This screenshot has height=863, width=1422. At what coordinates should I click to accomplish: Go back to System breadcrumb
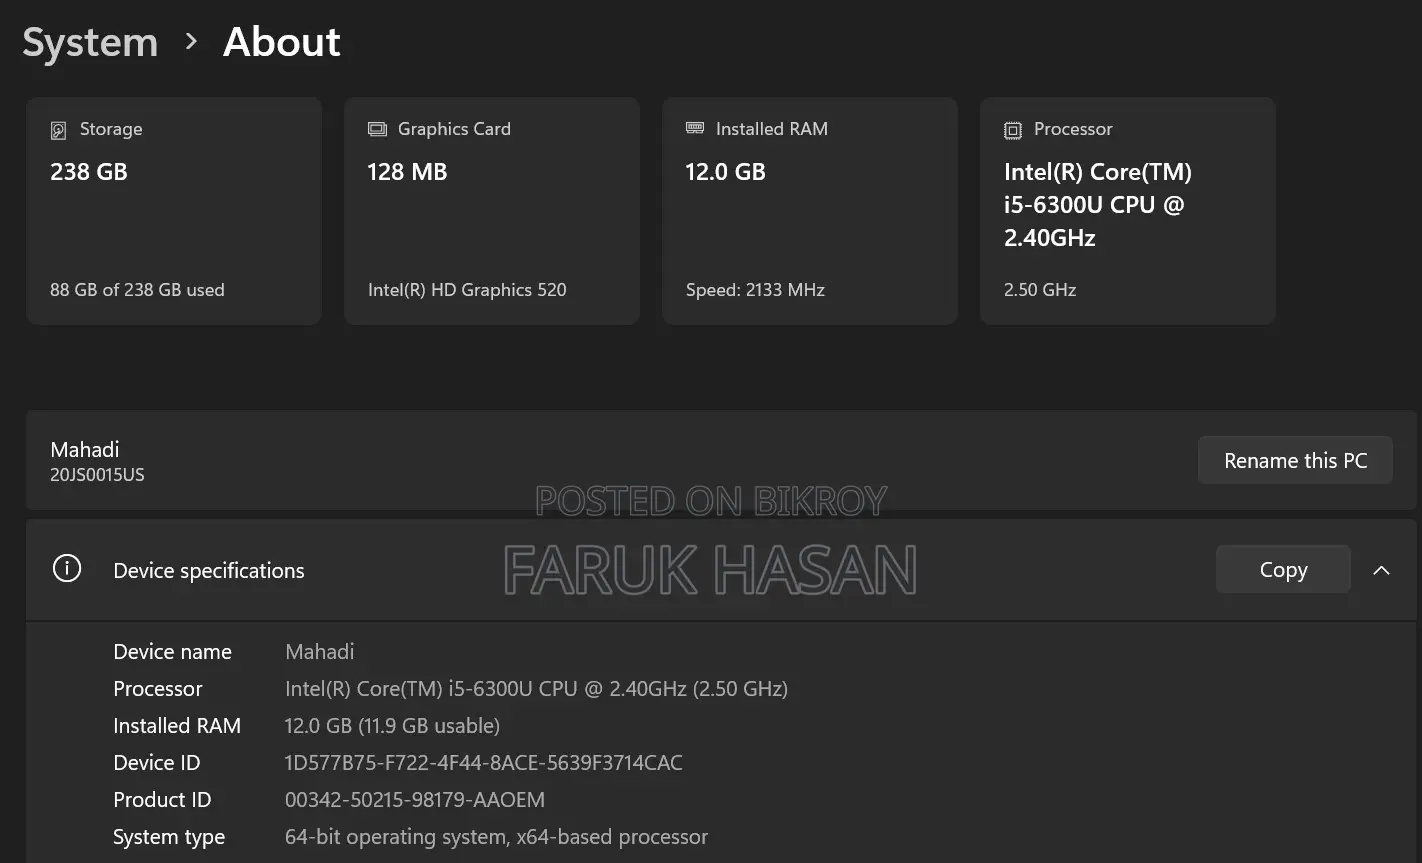click(90, 42)
